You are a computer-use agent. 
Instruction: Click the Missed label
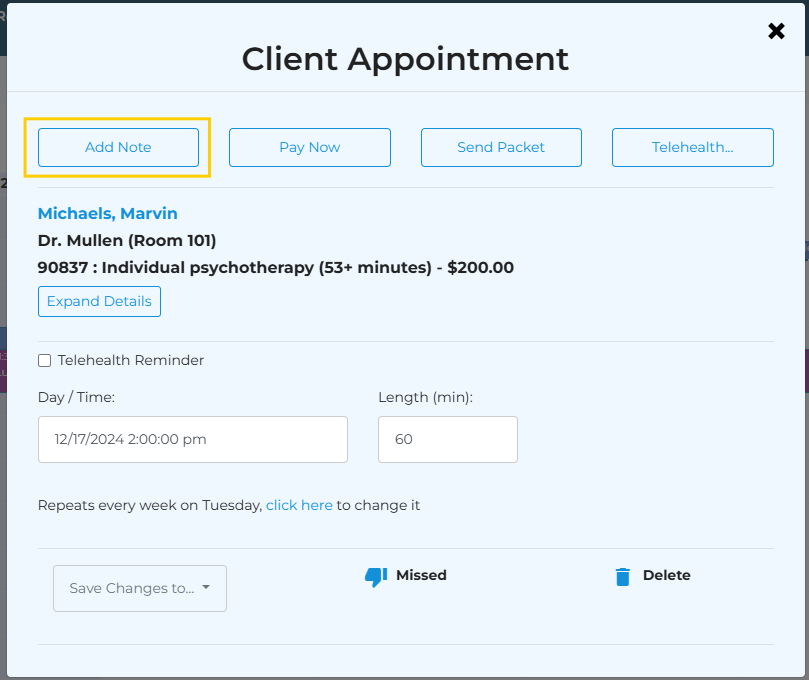[x=421, y=575]
